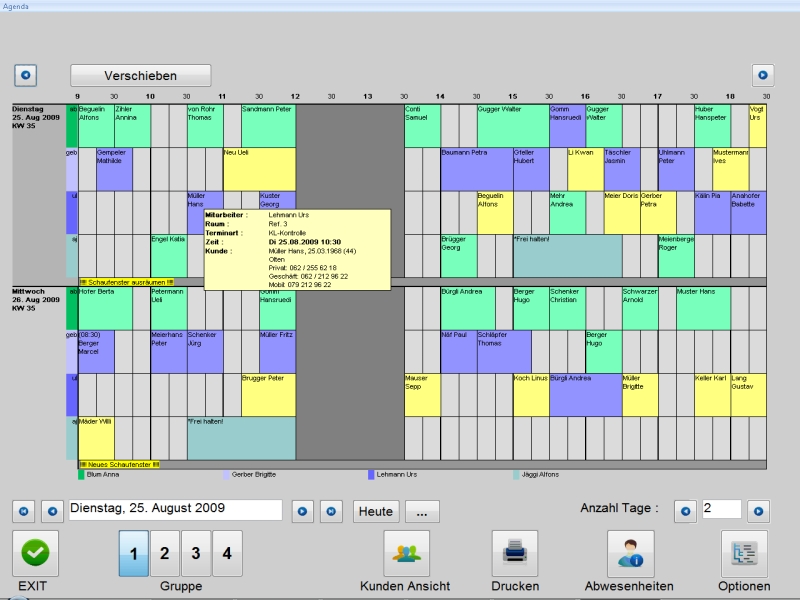The height and width of the screenshot is (600, 800).
Task: Select Engel Katia appointment
Action: (x=169, y=256)
